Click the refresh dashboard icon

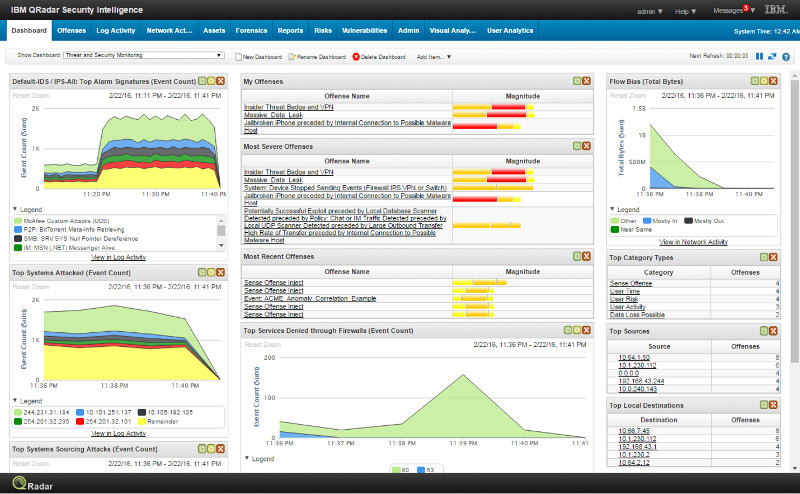772,57
